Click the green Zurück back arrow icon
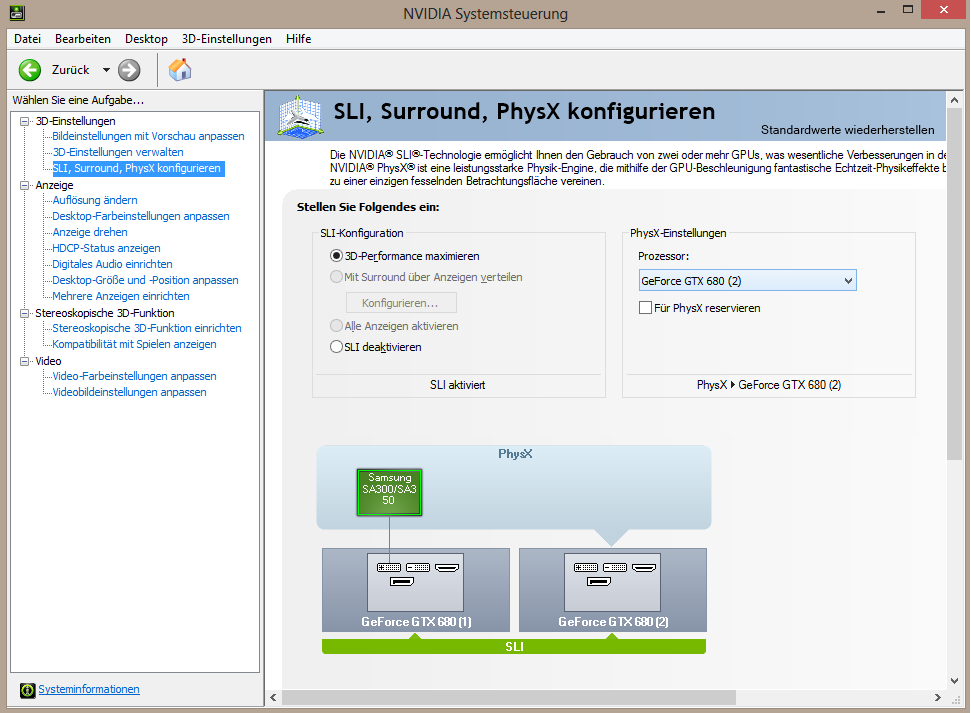 click(30, 70)
